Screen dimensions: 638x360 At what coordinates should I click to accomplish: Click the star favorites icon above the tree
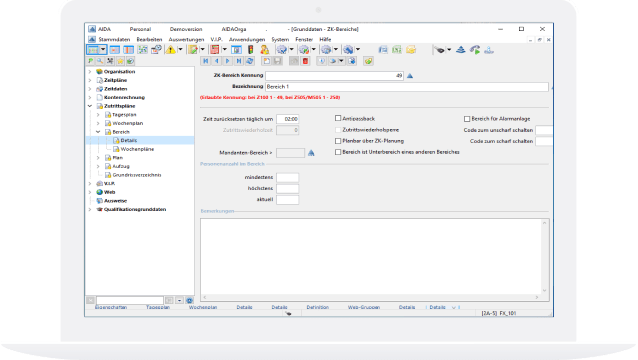tap(120, 61)
